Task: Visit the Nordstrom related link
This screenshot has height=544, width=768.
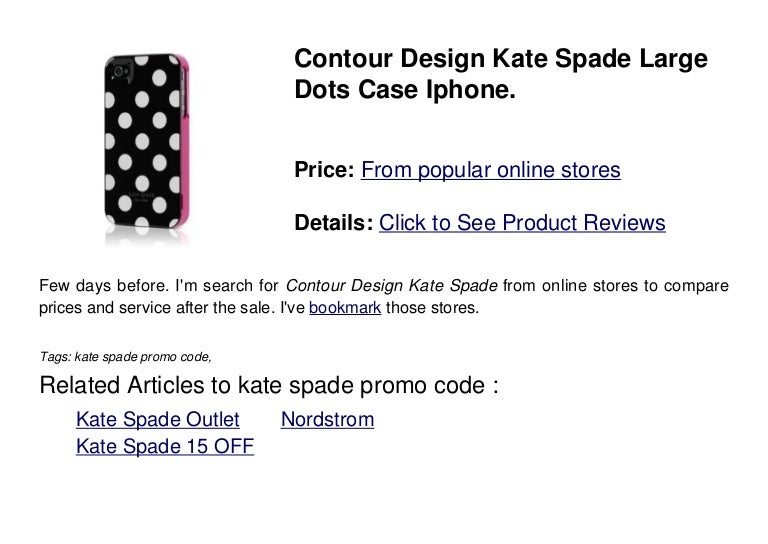Action: (328, 420)
